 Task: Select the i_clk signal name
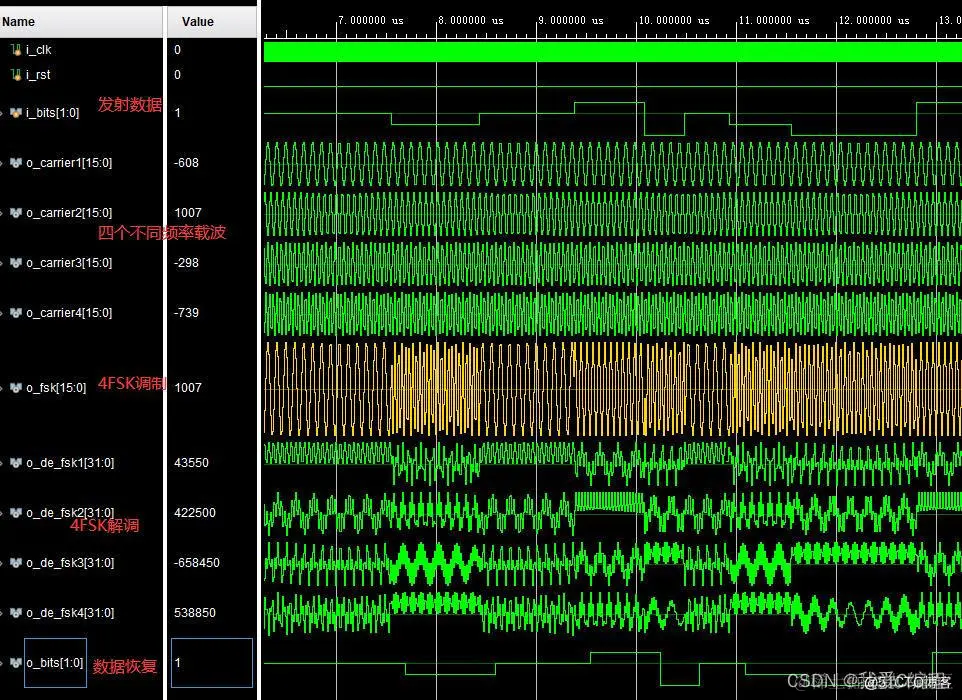39,50
